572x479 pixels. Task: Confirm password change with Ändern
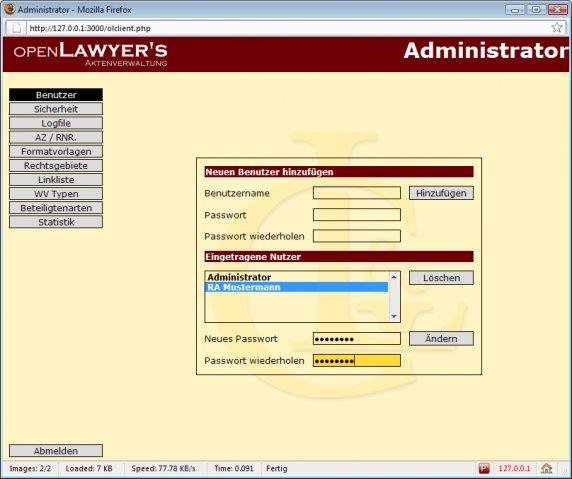click(441, 339)
